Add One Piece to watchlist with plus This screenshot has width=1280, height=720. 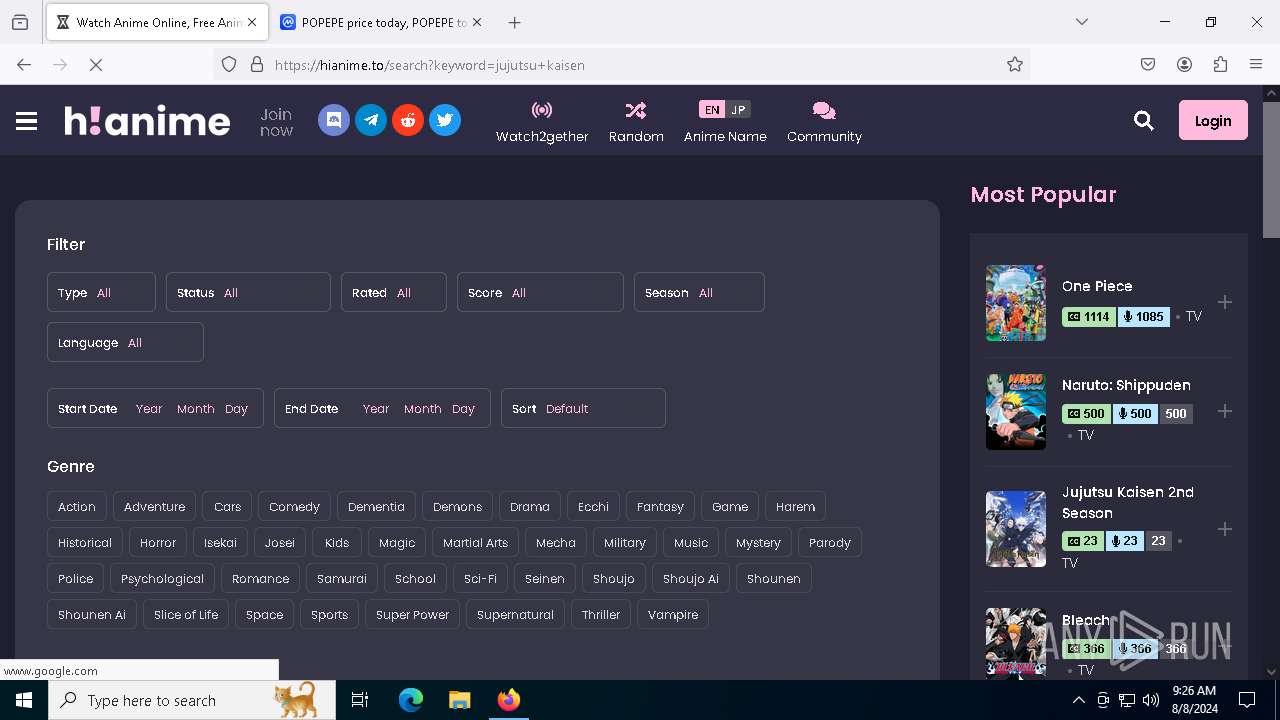pos(1225,302)
